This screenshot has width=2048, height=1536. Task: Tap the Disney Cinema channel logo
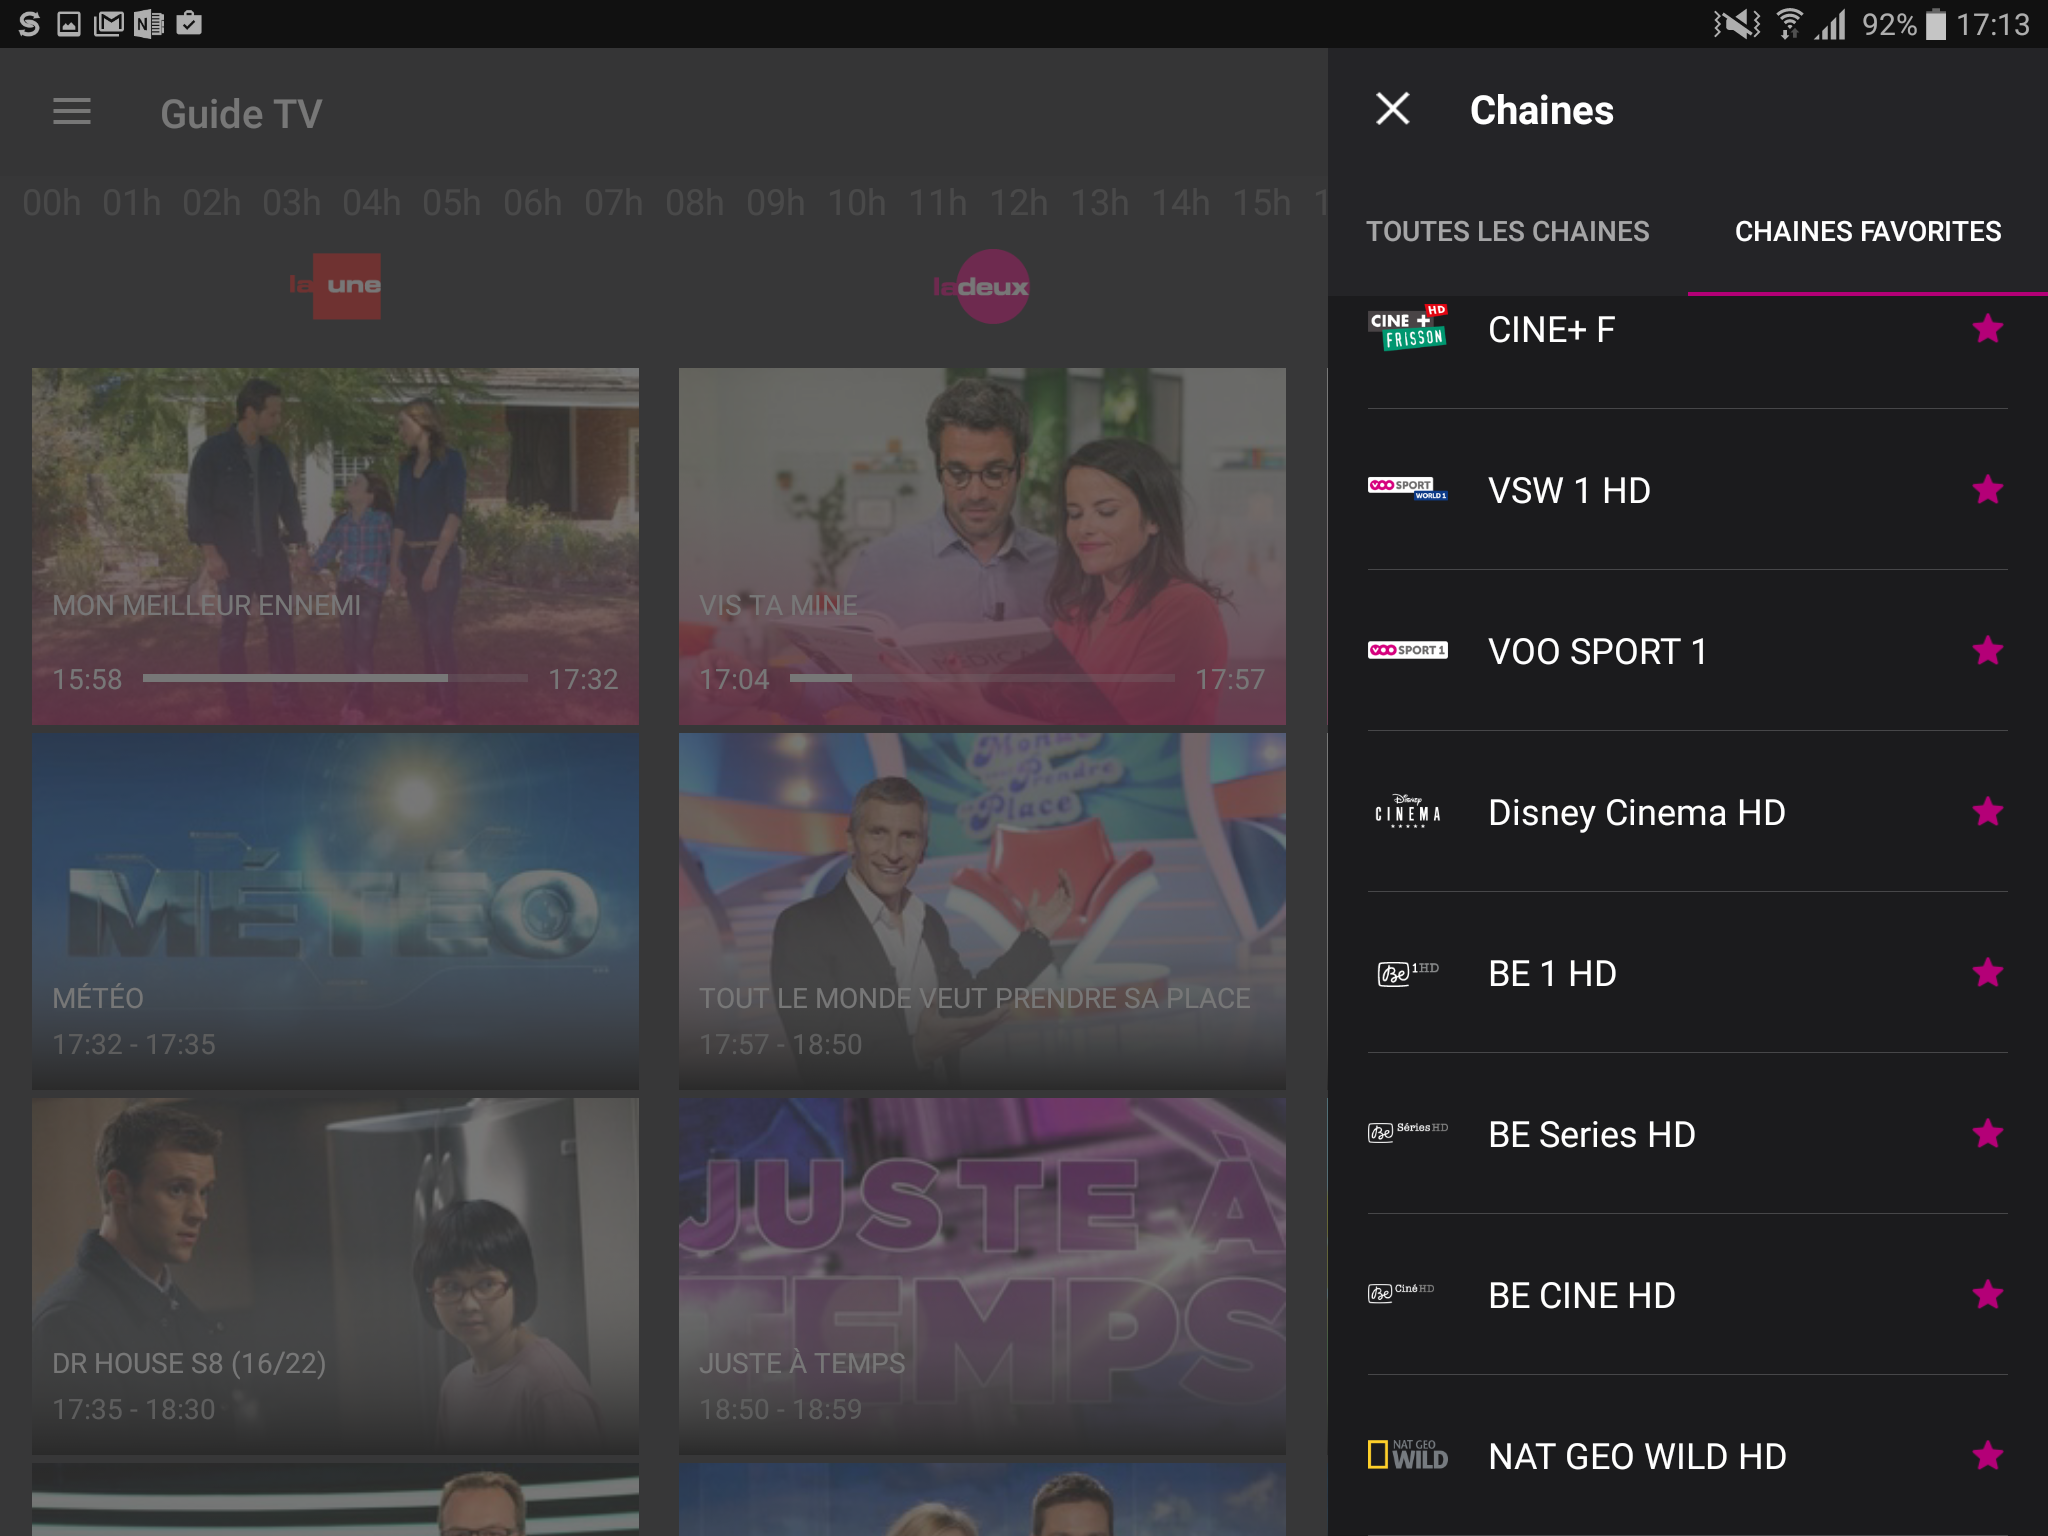1407,812
